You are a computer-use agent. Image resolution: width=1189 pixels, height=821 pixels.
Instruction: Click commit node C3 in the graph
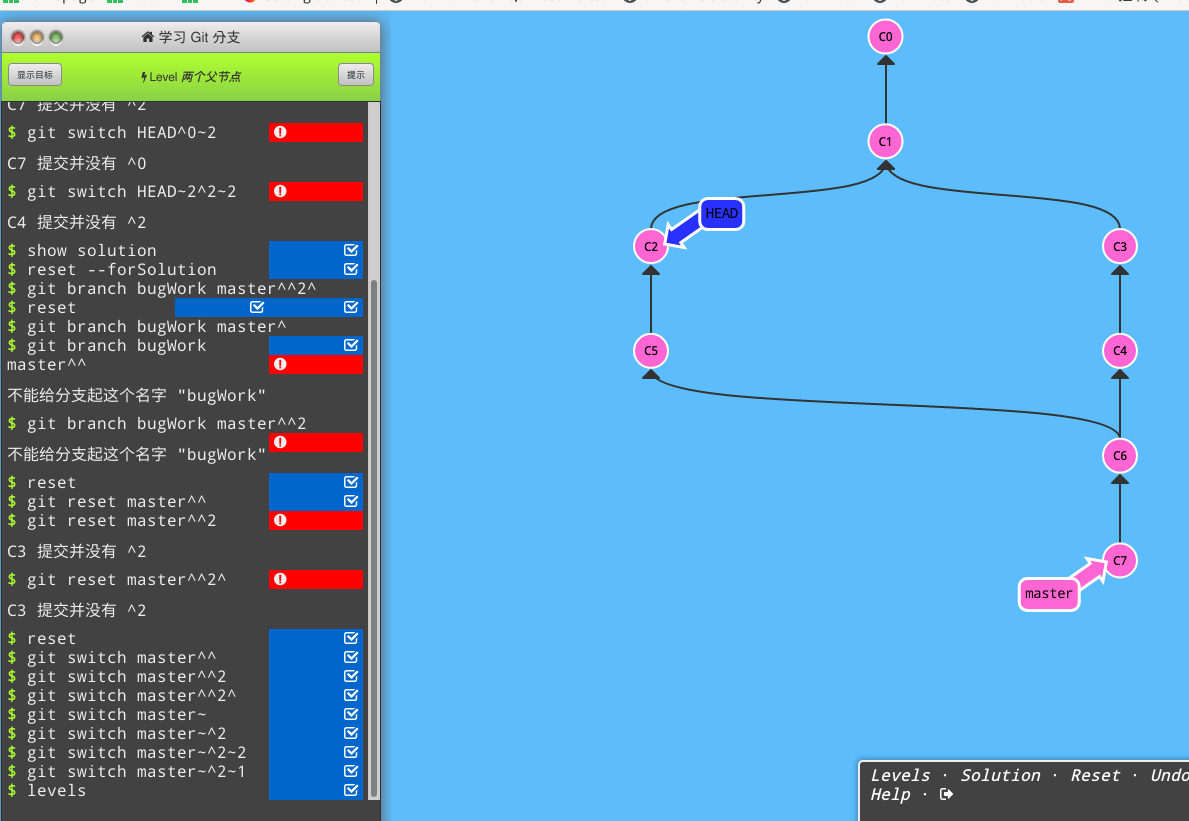(x=1120, y=246)
